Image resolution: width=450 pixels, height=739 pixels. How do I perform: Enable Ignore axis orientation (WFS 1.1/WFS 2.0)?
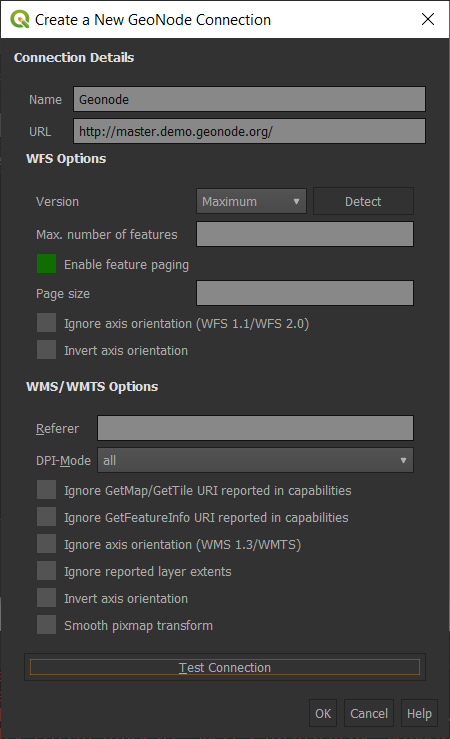click(x=46, y=323)
